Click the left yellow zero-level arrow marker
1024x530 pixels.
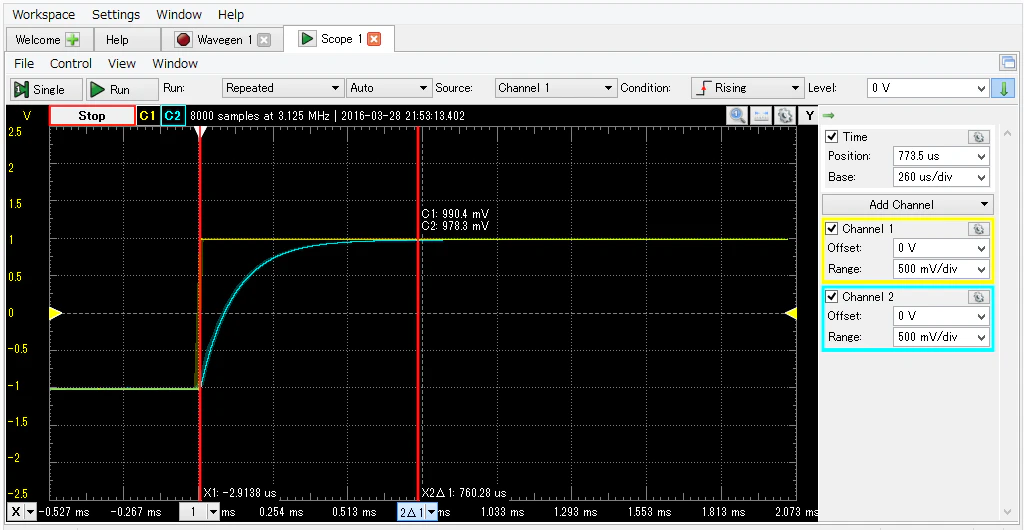(56, 314)
